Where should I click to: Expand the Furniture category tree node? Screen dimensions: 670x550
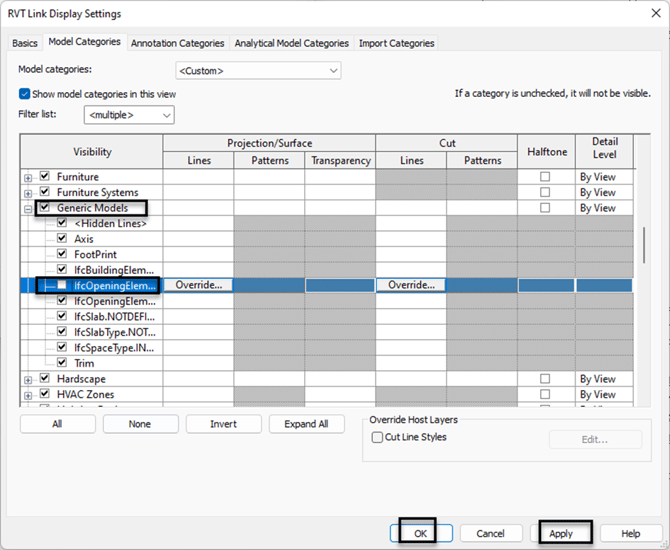(x=28, y=177)
